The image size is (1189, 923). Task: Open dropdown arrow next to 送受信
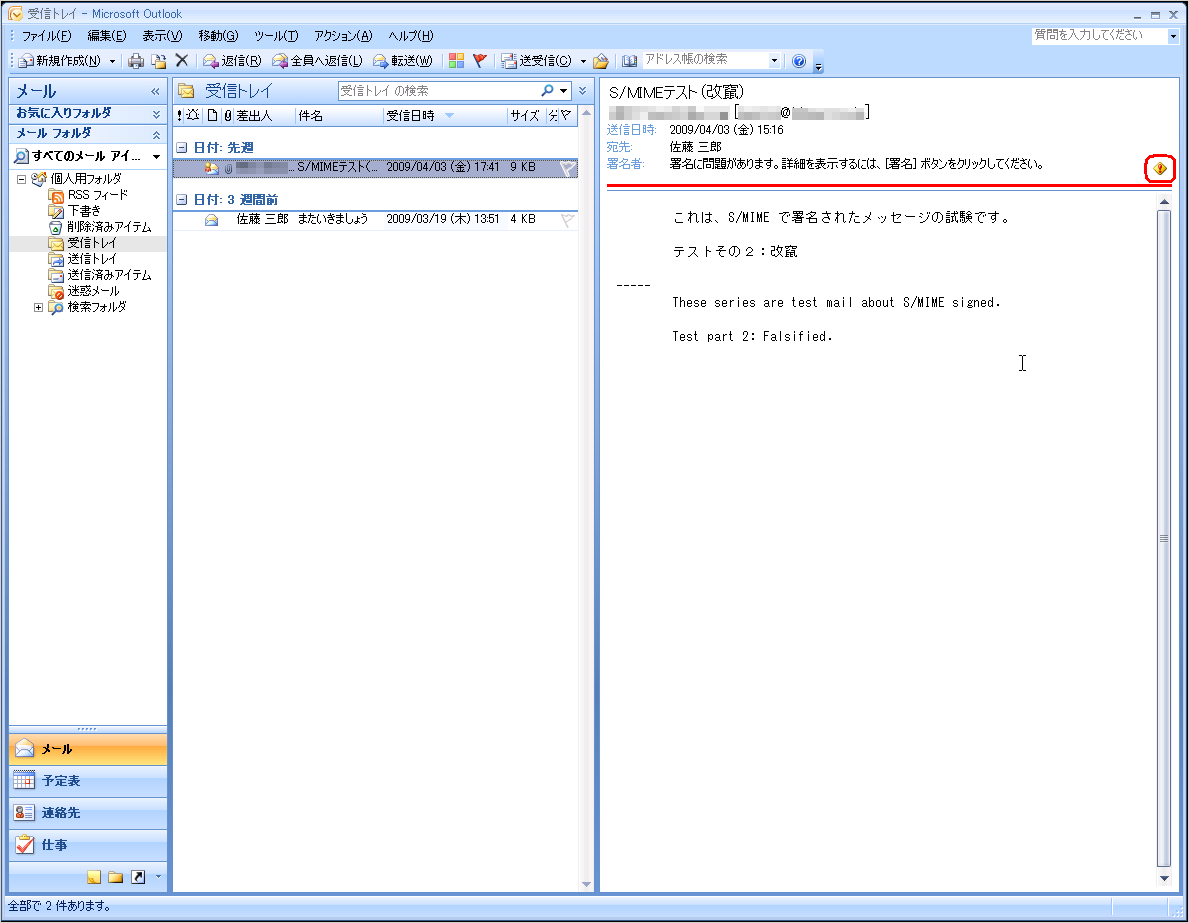[x=583, y=61]
